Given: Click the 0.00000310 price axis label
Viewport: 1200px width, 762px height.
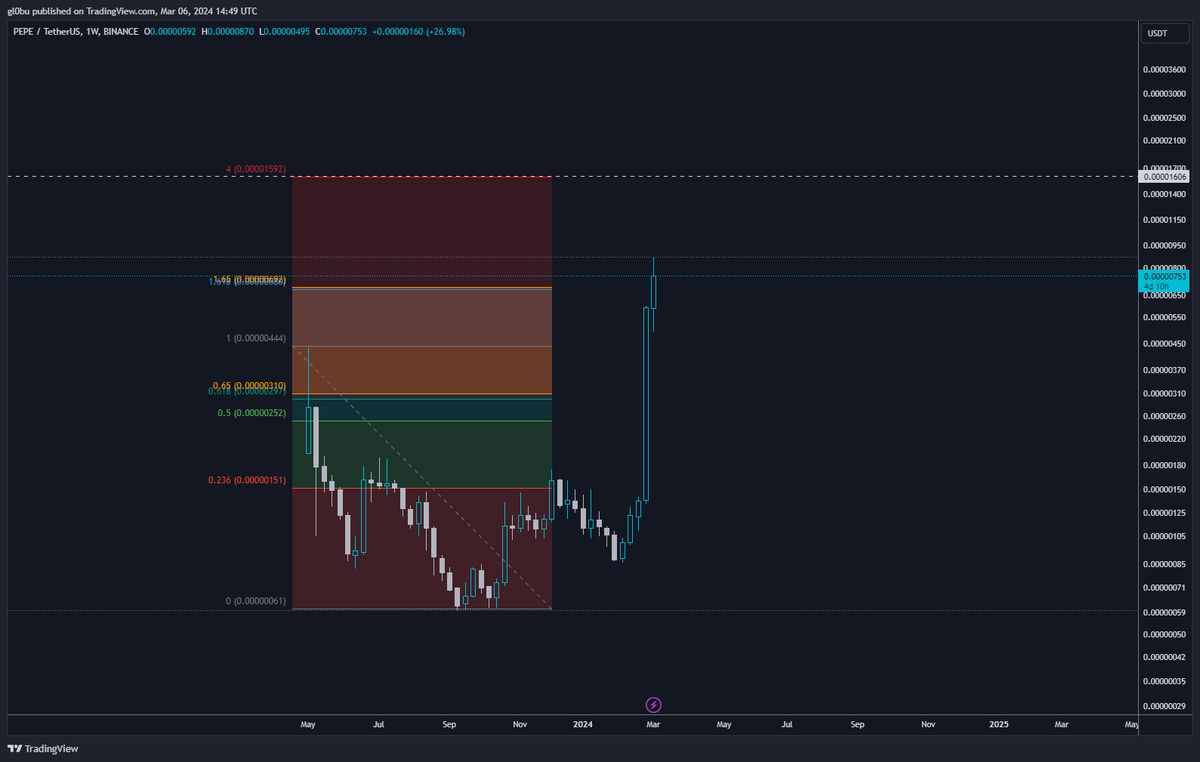Looking at the screenshot, I should (1165, 393).
